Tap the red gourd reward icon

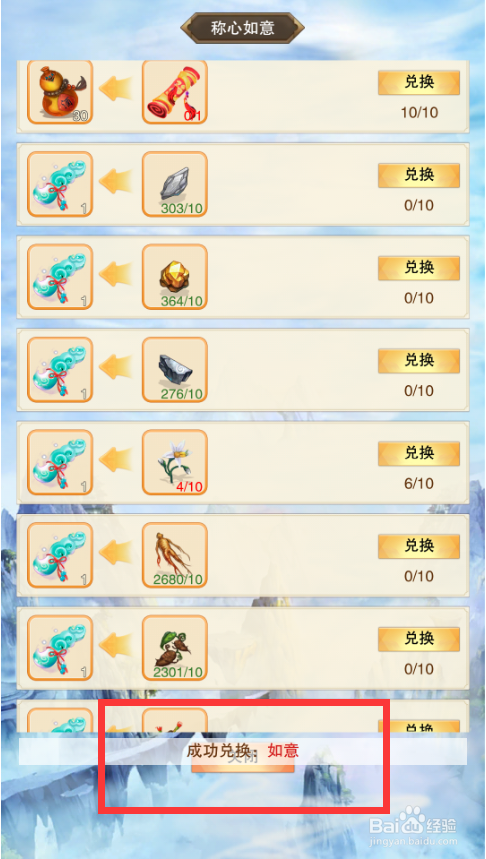point(60,91)
